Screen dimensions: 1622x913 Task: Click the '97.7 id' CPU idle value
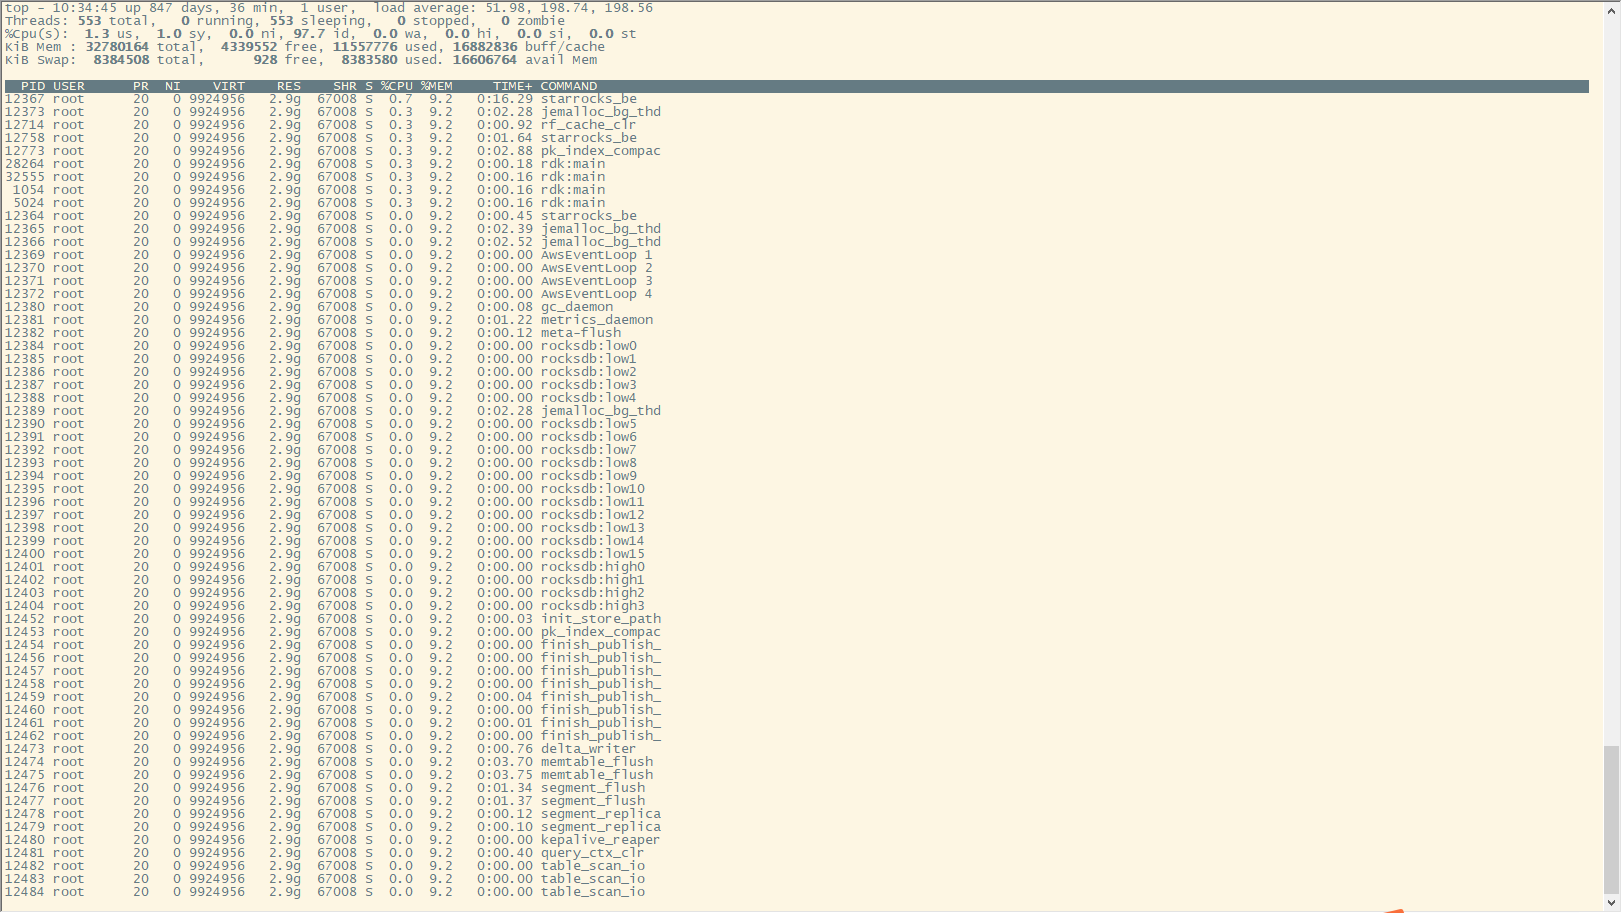(x=321, y=34)
